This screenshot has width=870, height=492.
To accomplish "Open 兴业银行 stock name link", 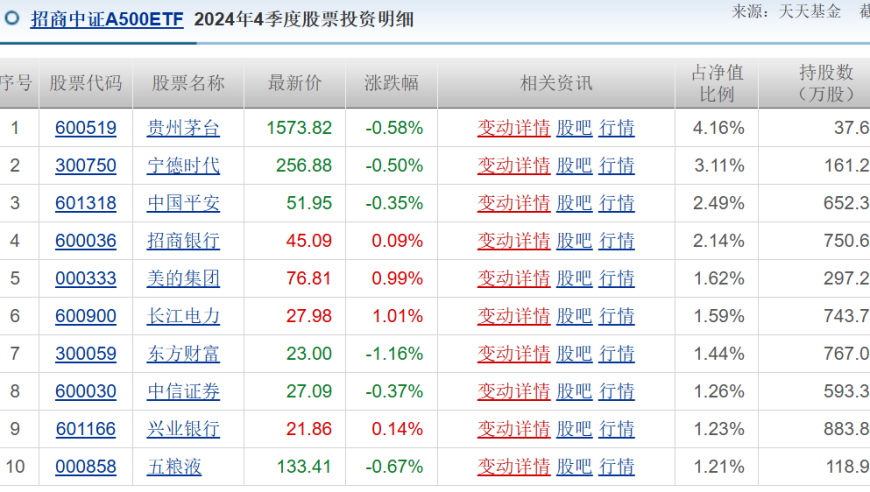I will click(x=183, y=429).
